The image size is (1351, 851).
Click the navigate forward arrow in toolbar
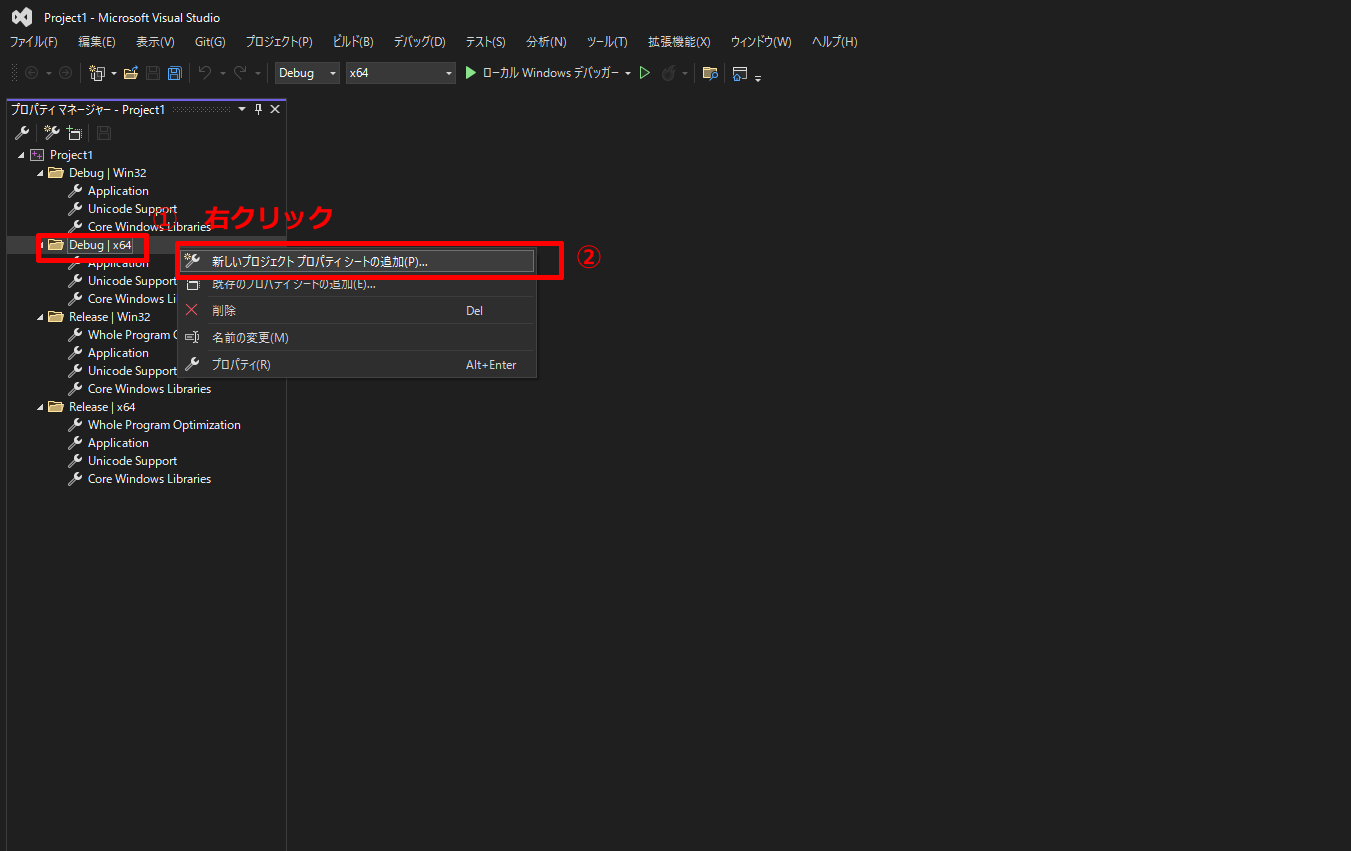click(x=65, y=73)
